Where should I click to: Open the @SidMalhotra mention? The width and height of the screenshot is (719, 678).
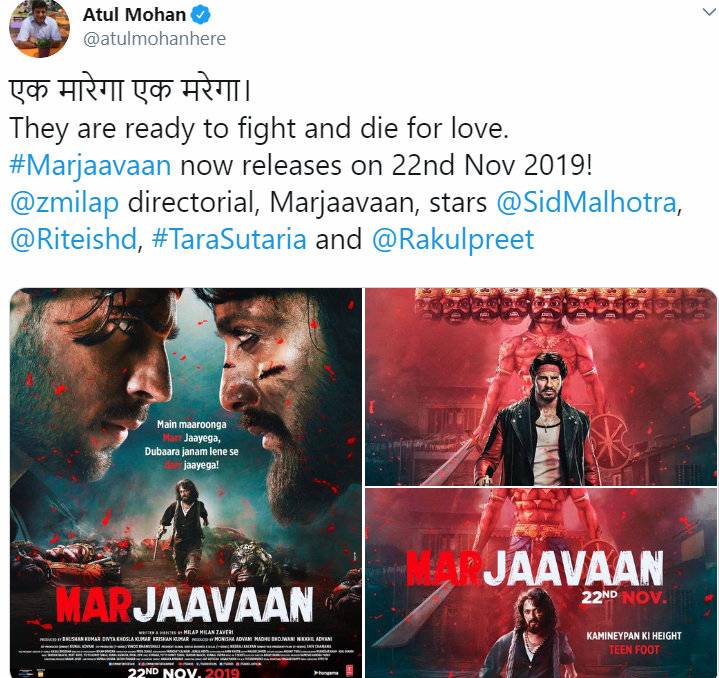click(x=586, y=202)
